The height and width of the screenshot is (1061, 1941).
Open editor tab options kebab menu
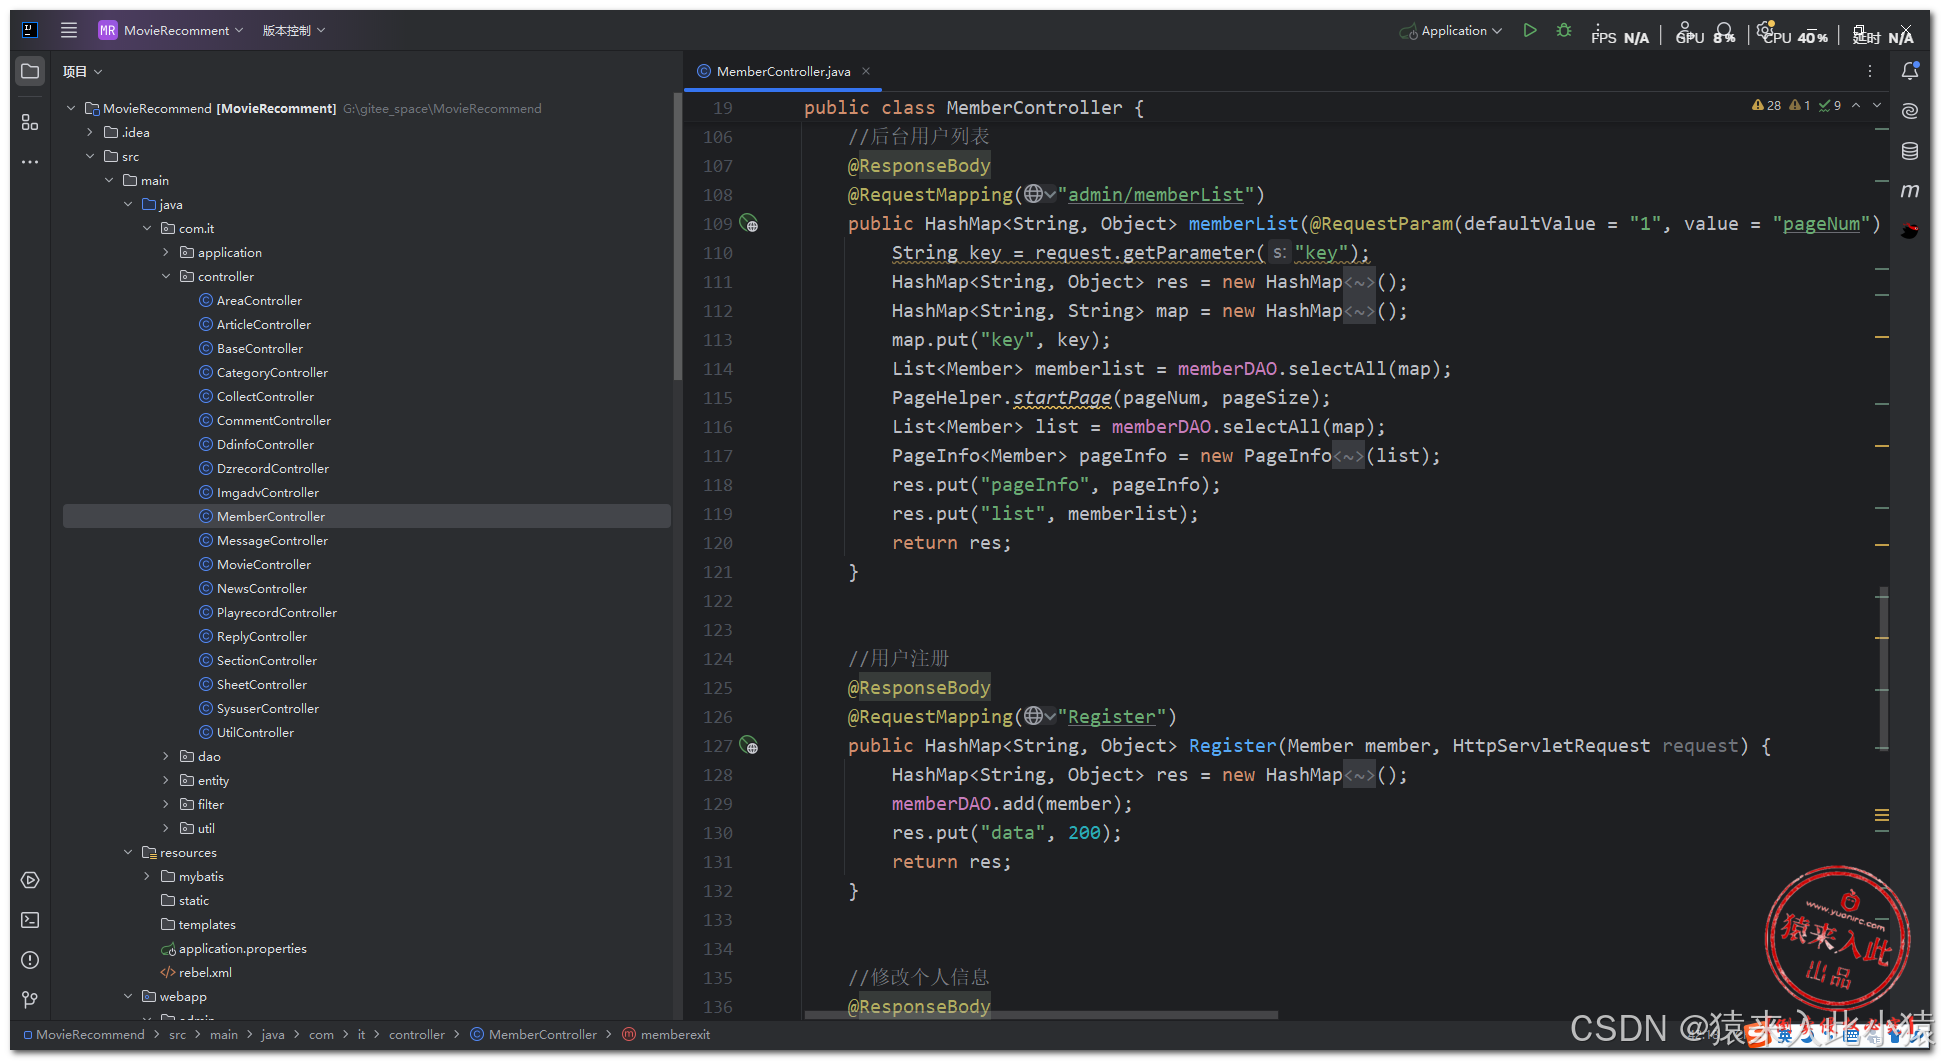[1870, 71]
